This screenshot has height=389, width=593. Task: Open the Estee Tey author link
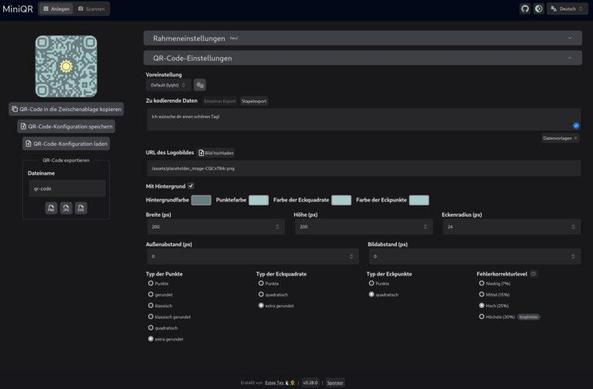[274, 383]
